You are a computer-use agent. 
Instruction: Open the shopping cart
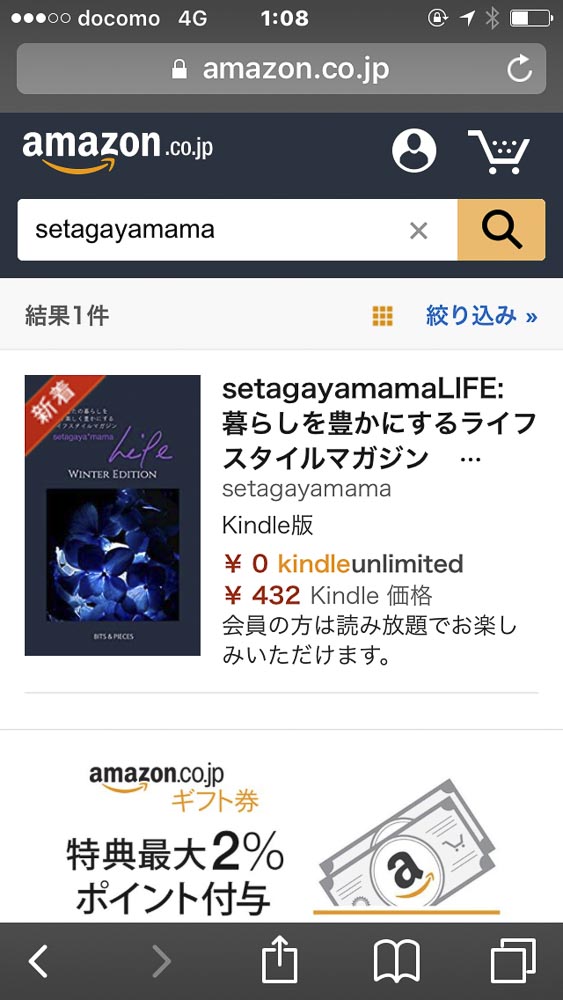[499, 152]
